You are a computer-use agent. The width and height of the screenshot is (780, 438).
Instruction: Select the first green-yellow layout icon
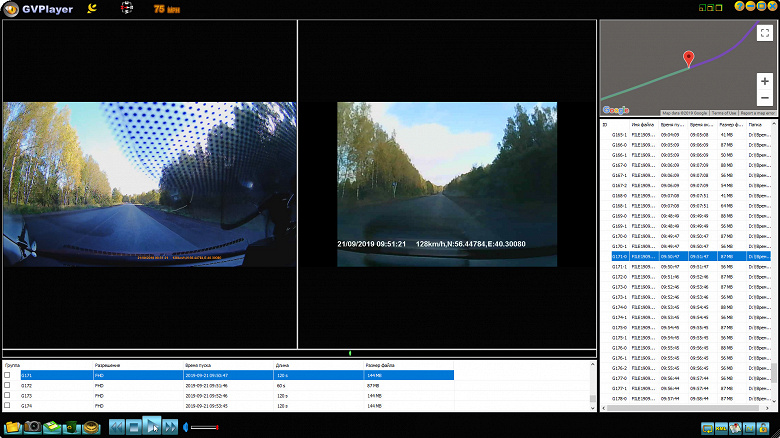point(702,8)
